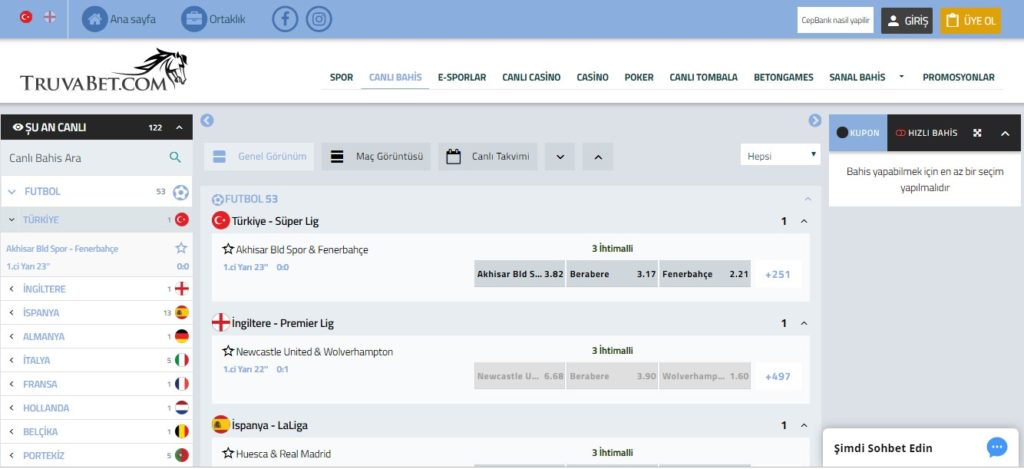Click England flag next to İngiltere - Premier Lig
Screen dimensions: 1024x469
tap(221, 323)
